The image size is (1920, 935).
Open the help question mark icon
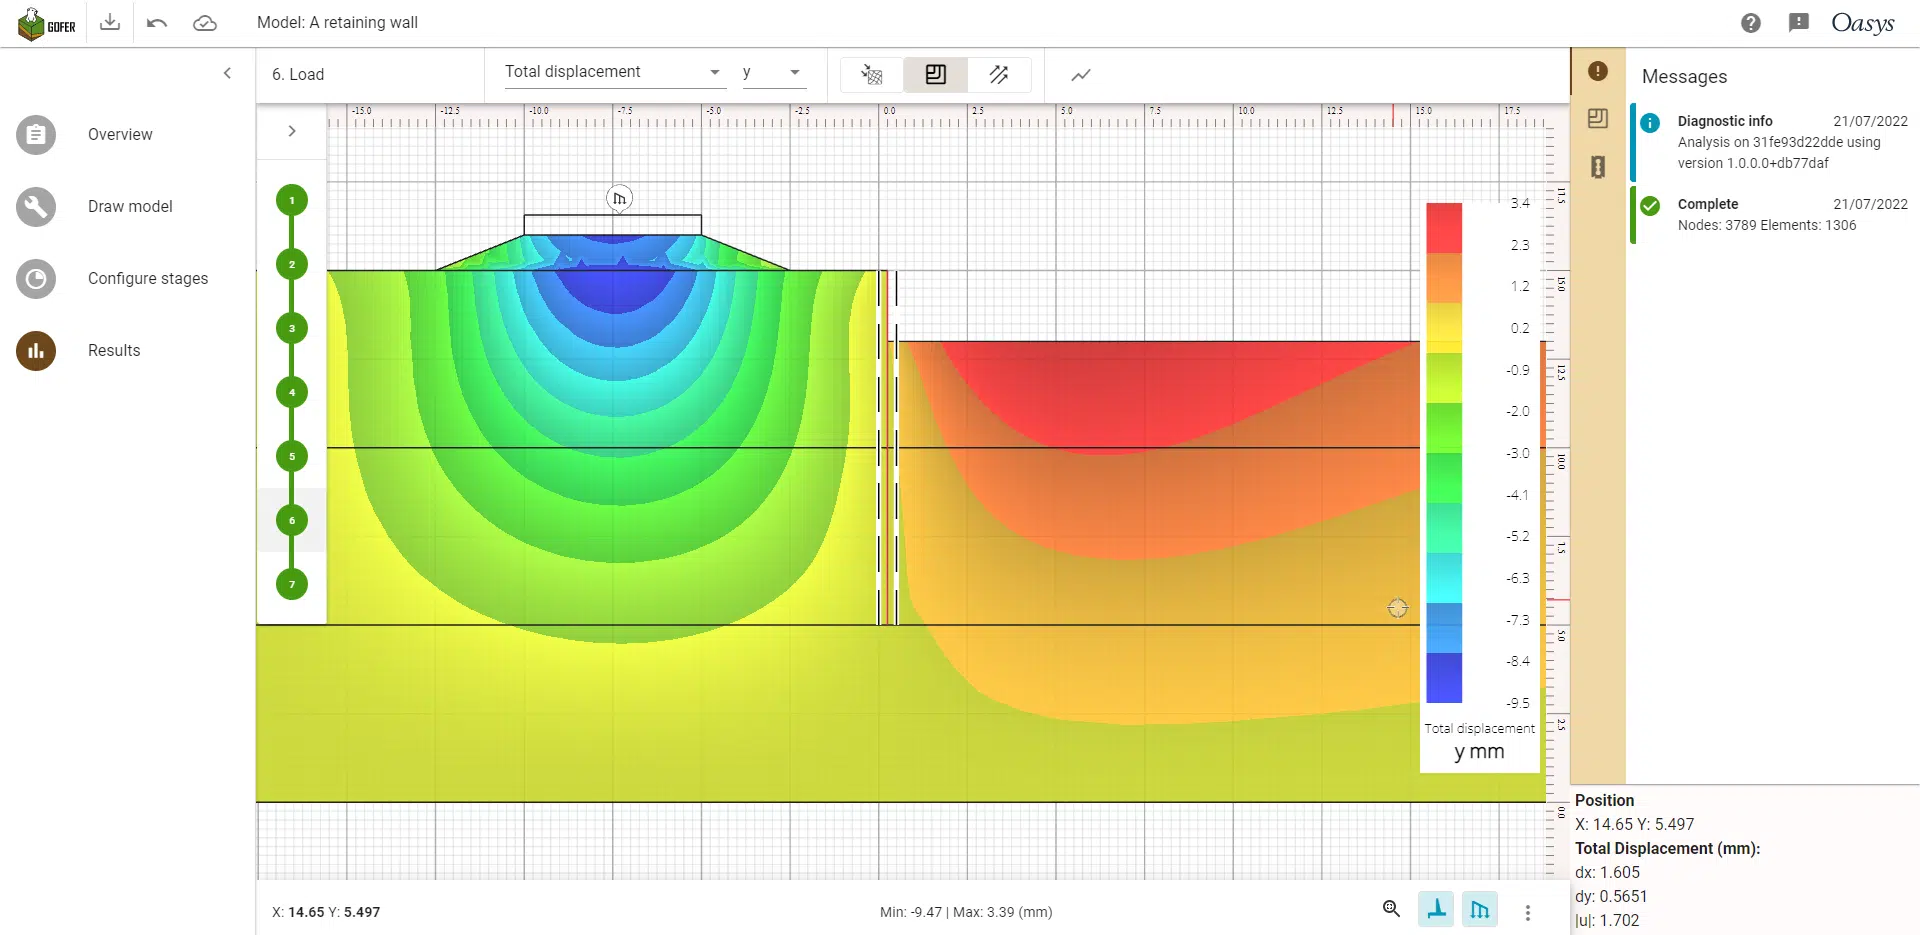(1751, 23)
